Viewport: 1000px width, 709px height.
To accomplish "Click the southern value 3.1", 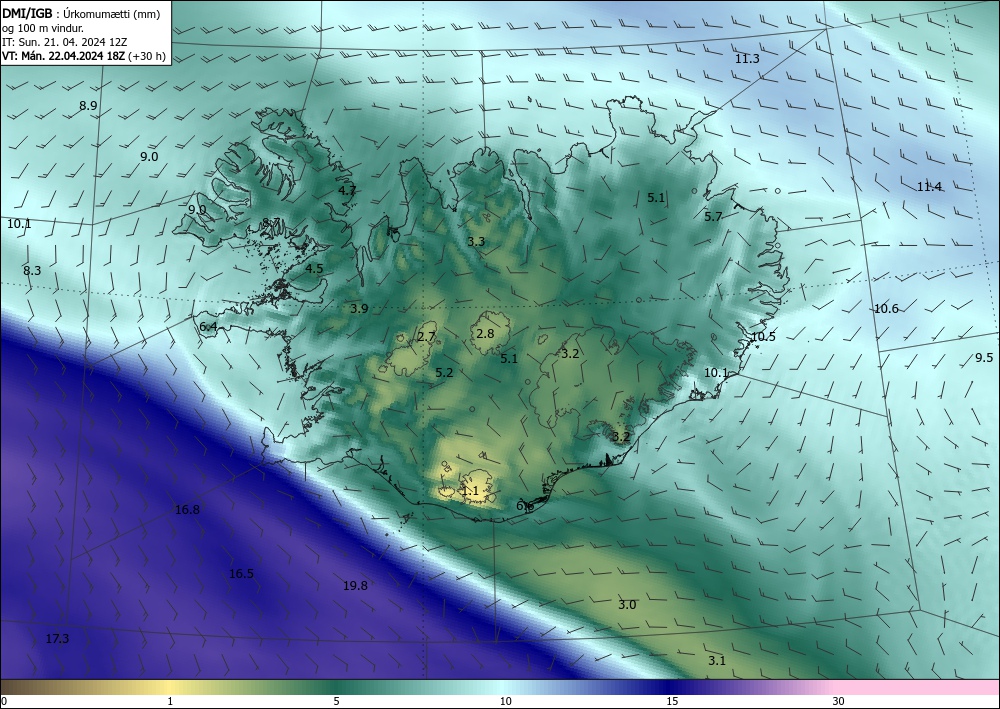I will tap(717, 661).
